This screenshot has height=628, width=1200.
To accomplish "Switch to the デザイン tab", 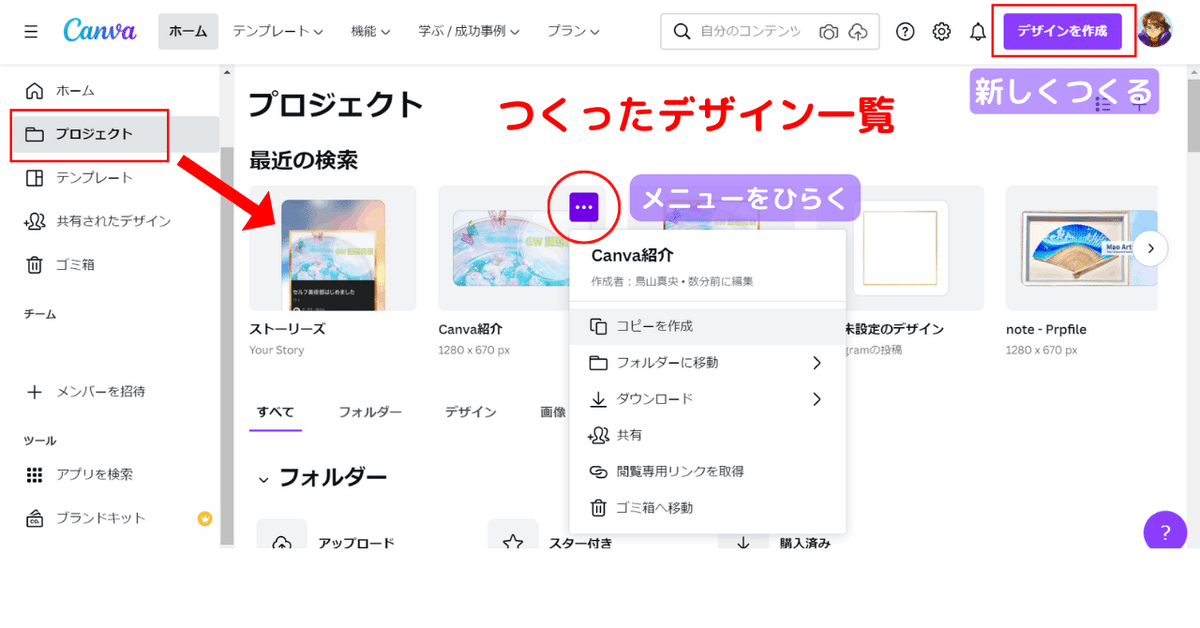I will 471,412.
